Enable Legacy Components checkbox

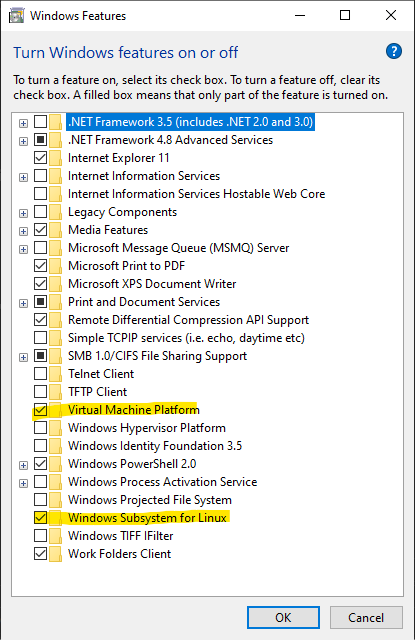click(40, 211)
